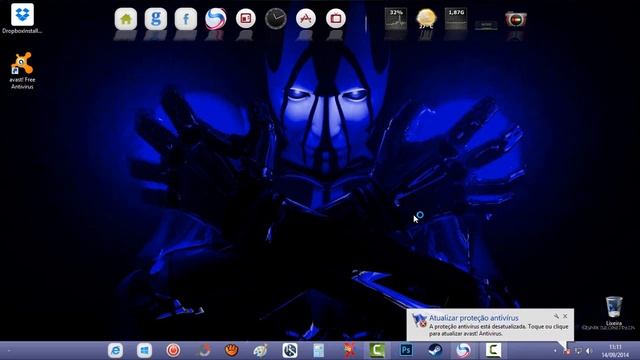Open the network tray icon
Screen dimensions: 640x360
pyautogui.click(x=578, y=351)
